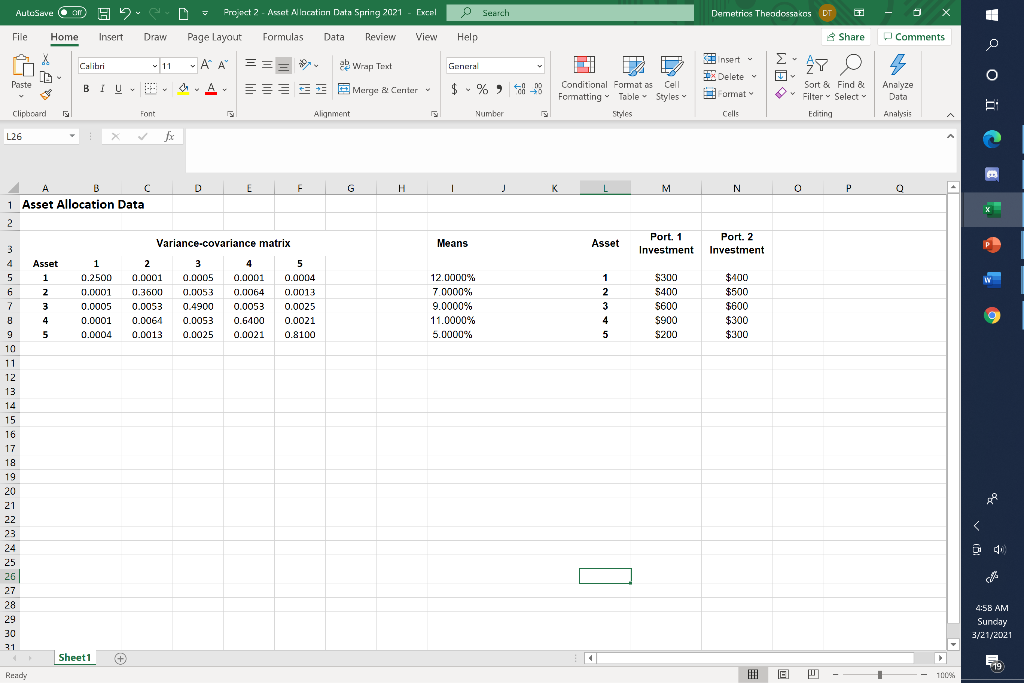This screenshot has width=1024, height=683.
Task: Open the Comments pane
Action: (914, 37)
